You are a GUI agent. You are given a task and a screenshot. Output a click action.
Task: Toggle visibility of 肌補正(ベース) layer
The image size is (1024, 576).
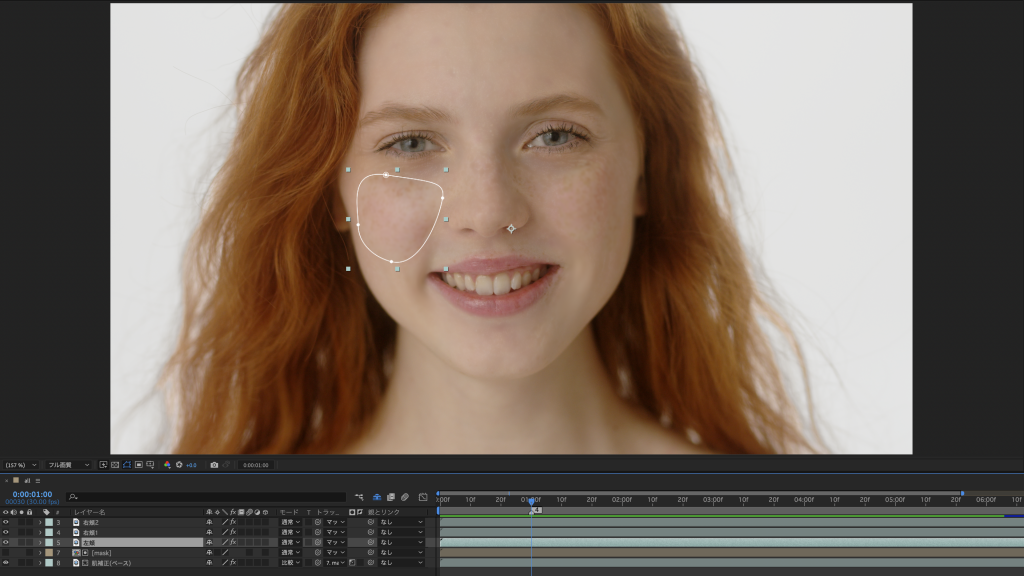pyautogui.click(x=5, y=562)
